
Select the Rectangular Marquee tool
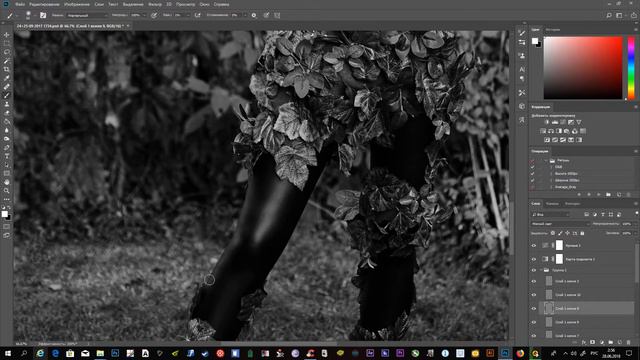(x=7, y=44)
